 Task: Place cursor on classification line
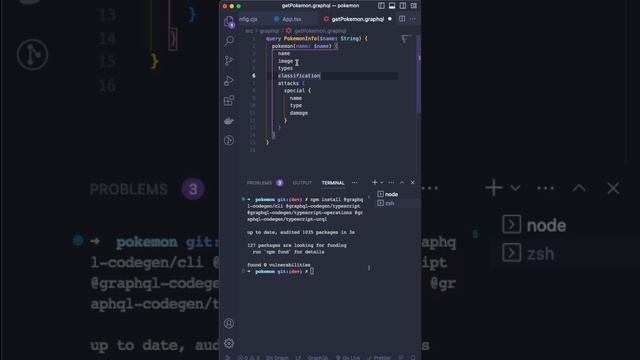[x=299, y=76]
